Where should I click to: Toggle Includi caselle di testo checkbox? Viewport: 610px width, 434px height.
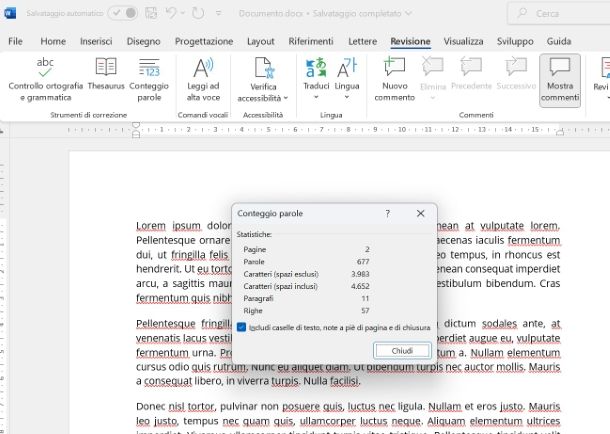pos(241,327)
